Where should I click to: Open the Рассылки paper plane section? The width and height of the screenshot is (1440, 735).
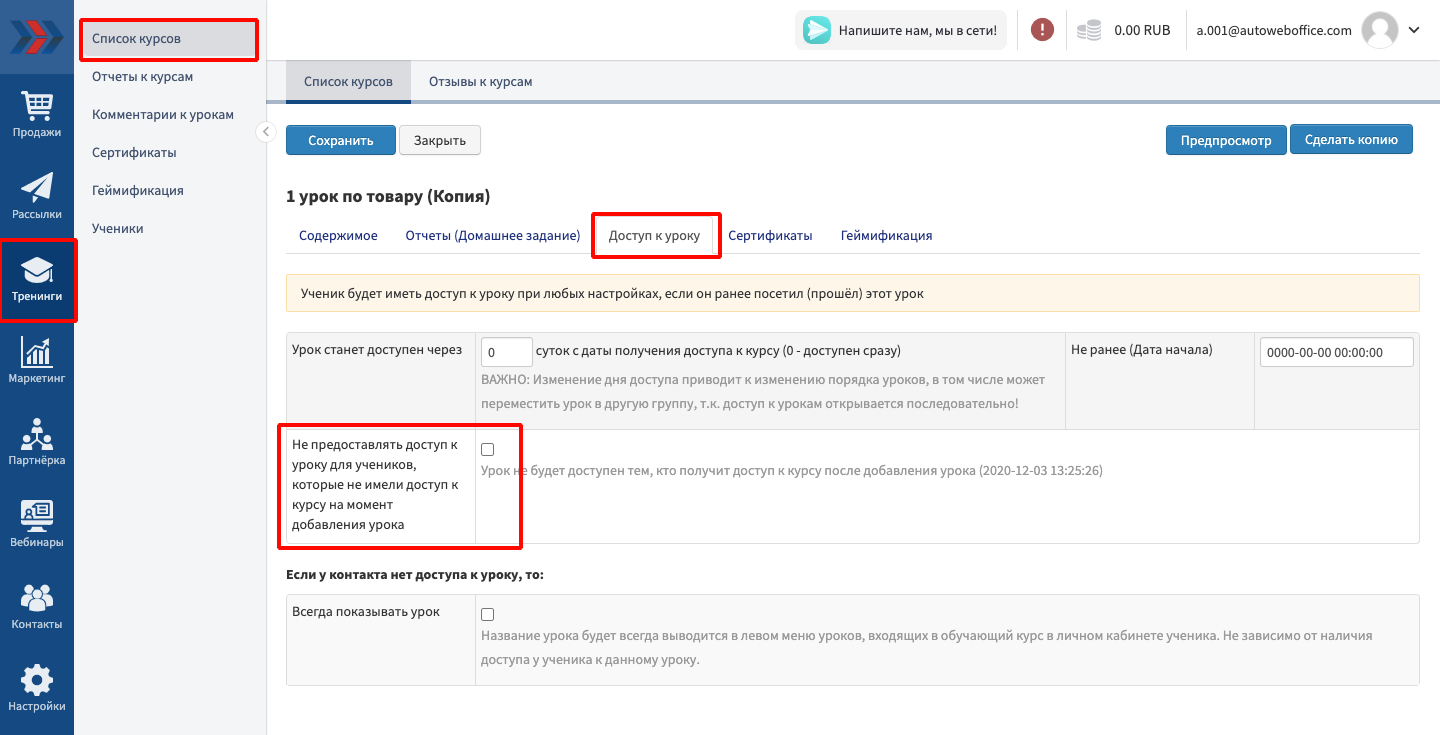(x=37, y=196)
